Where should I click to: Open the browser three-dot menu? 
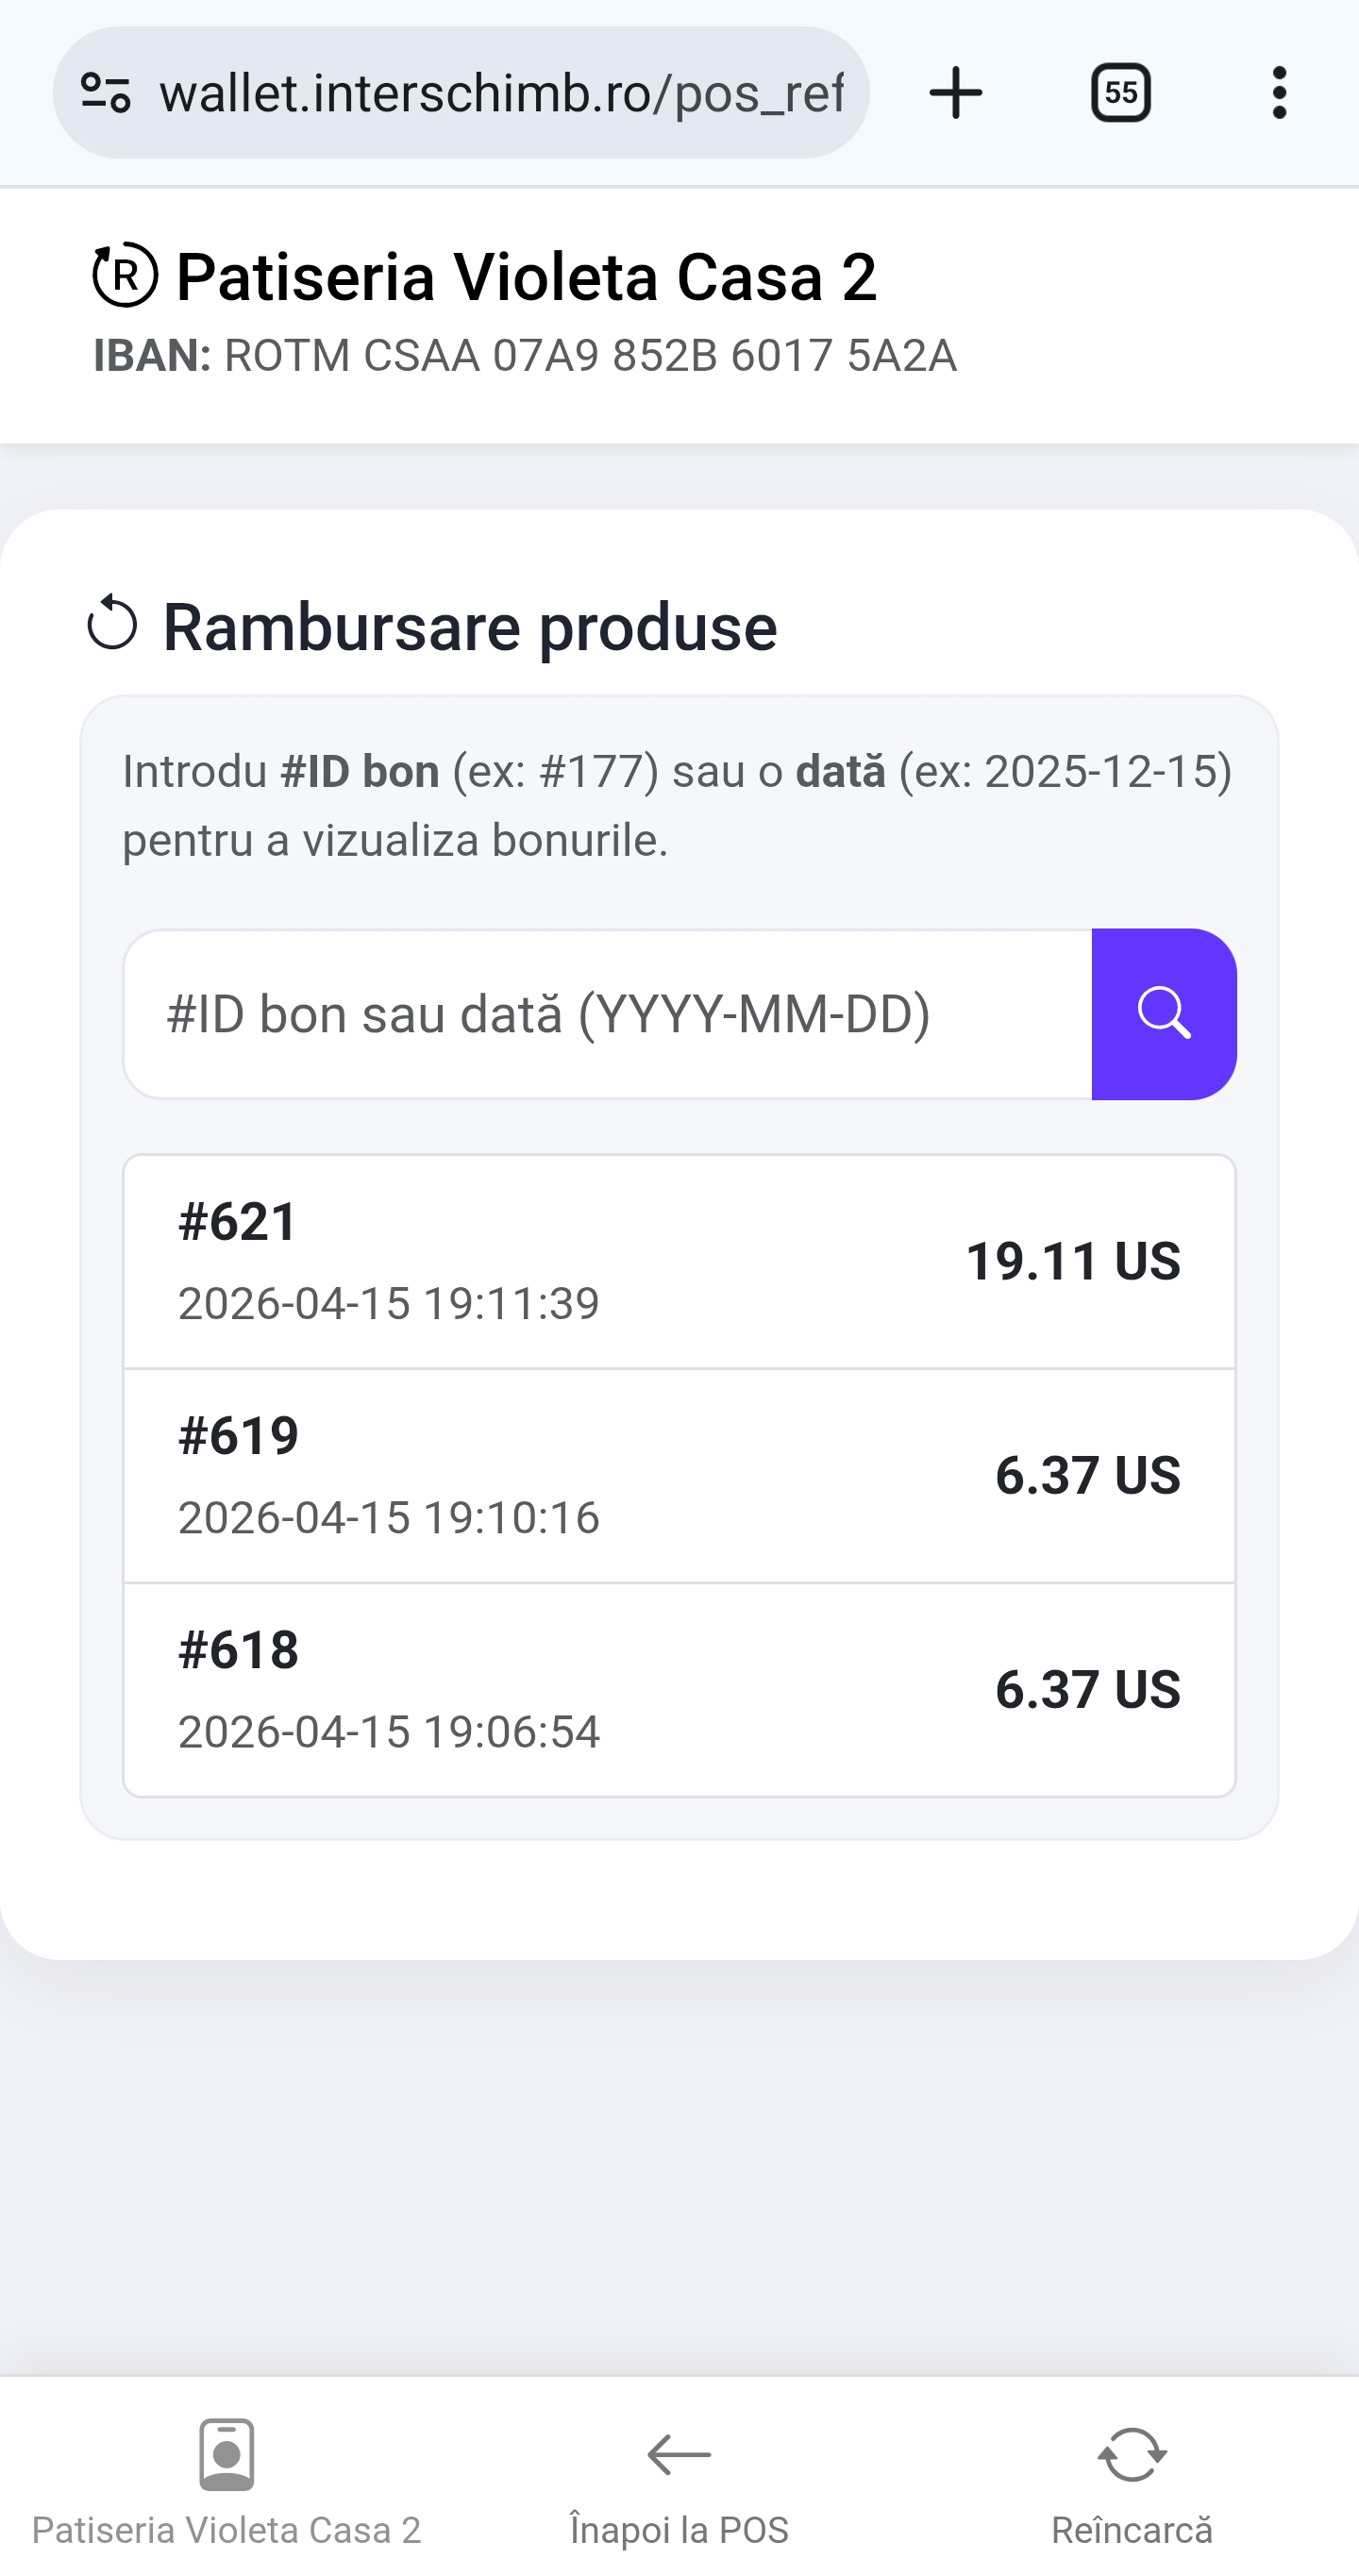coord(1278,93)
